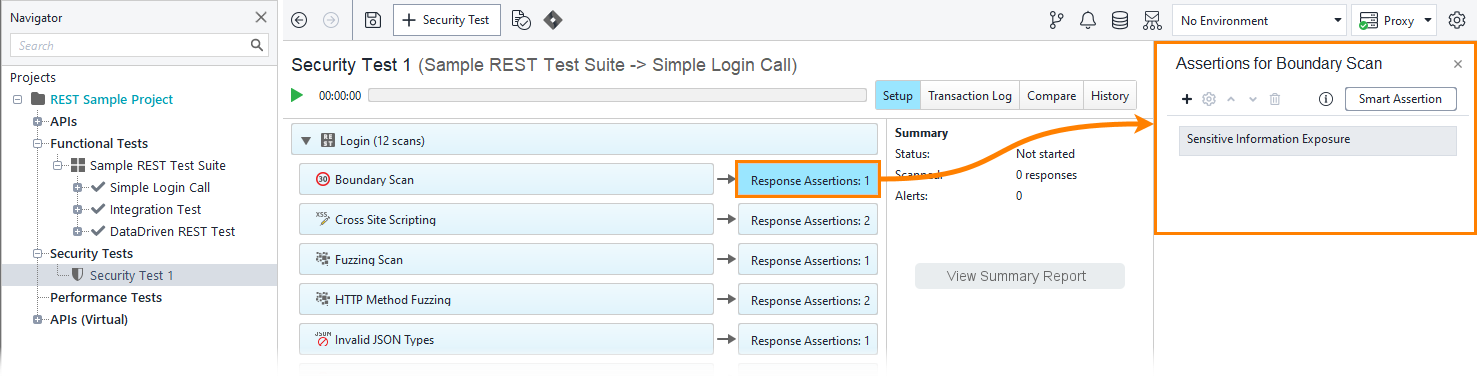Click the save disk icon in toolbar

[372, 20]
